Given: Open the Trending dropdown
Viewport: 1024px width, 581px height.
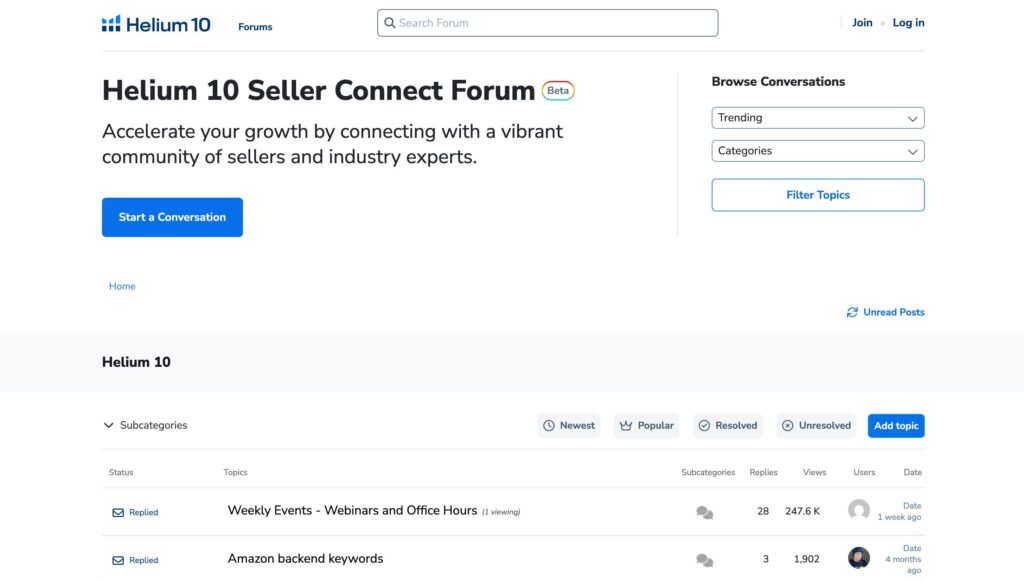Looking at the screenshot, I should coord(817,118).
